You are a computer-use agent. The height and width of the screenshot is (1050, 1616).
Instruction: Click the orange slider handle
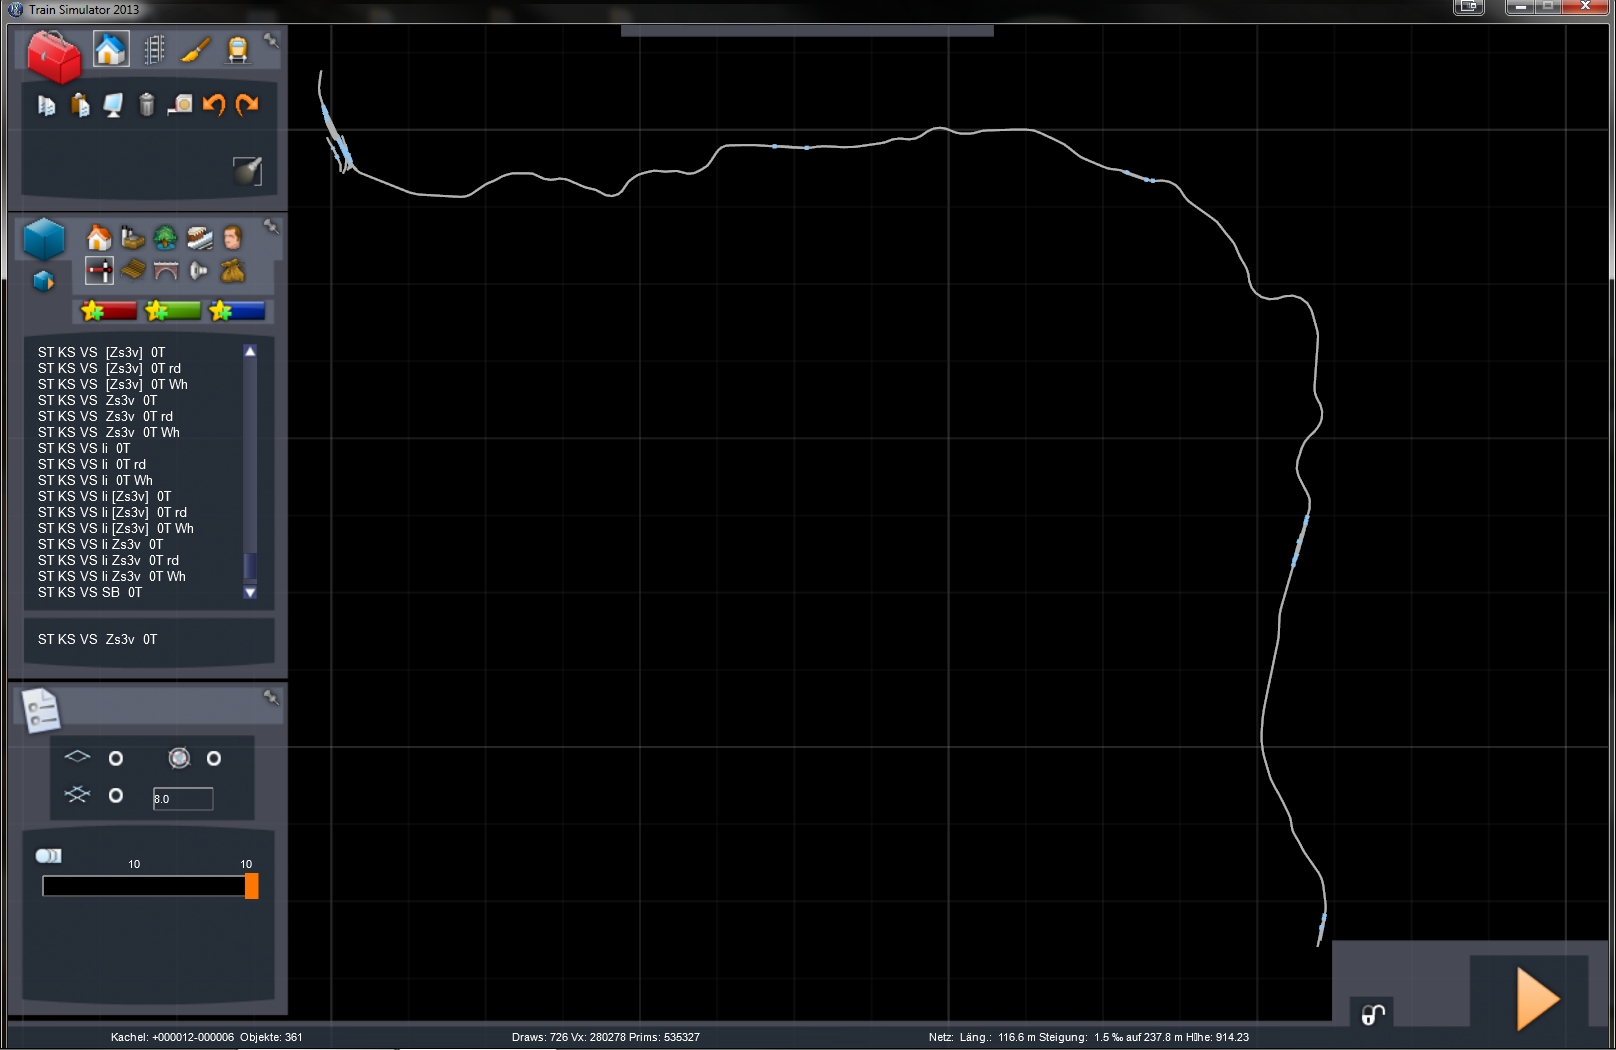(x=252, y=886)
